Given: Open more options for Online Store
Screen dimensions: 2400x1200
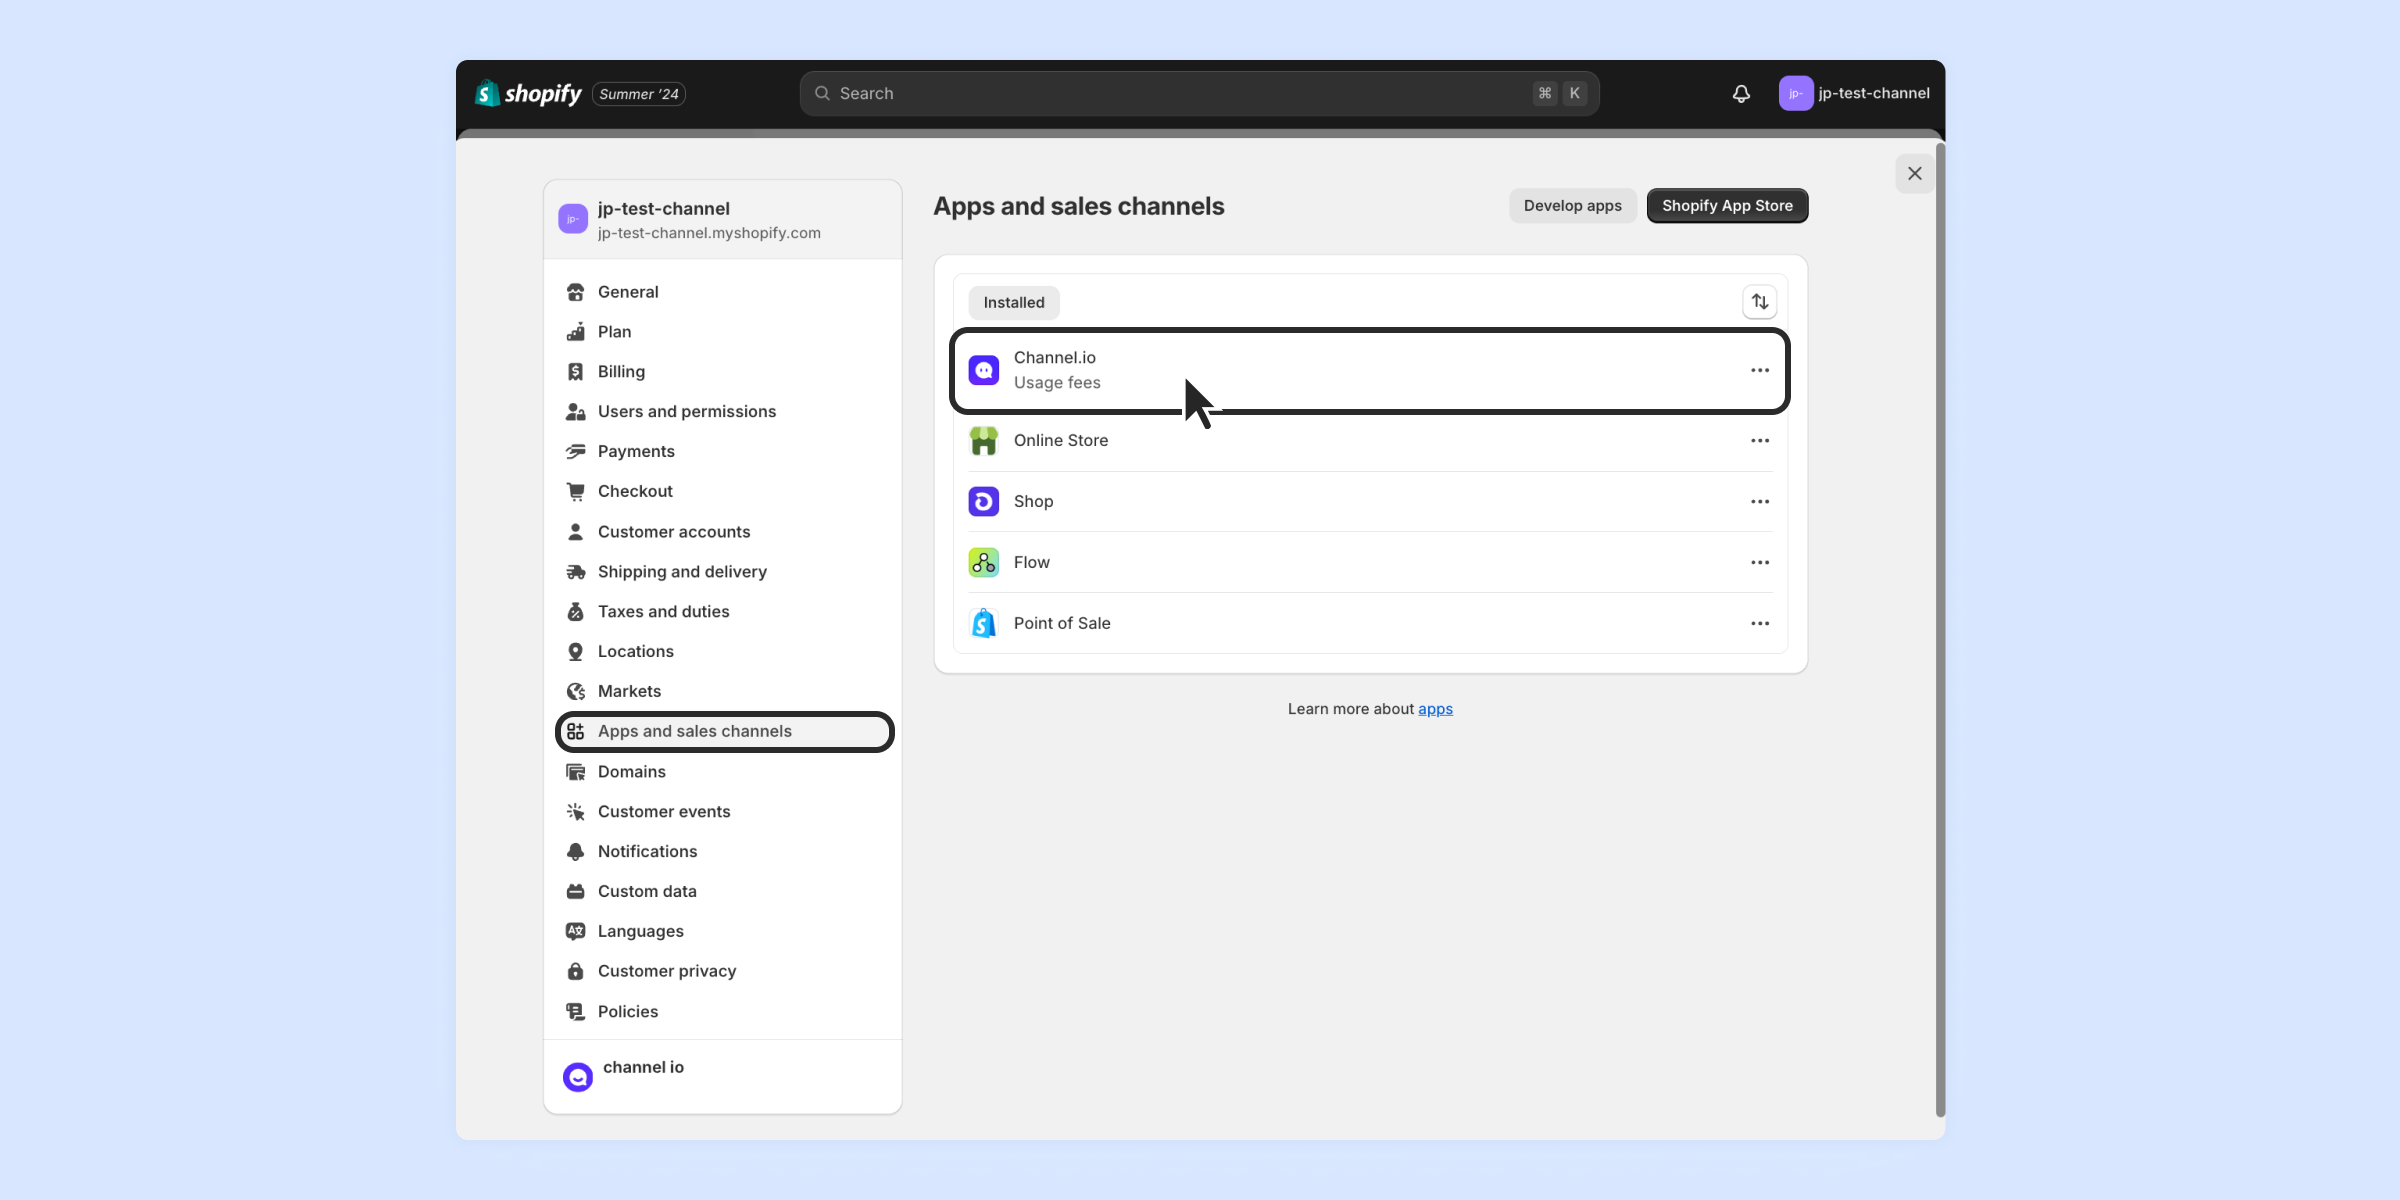Looking at the screenshot, I should [1760, 441].
